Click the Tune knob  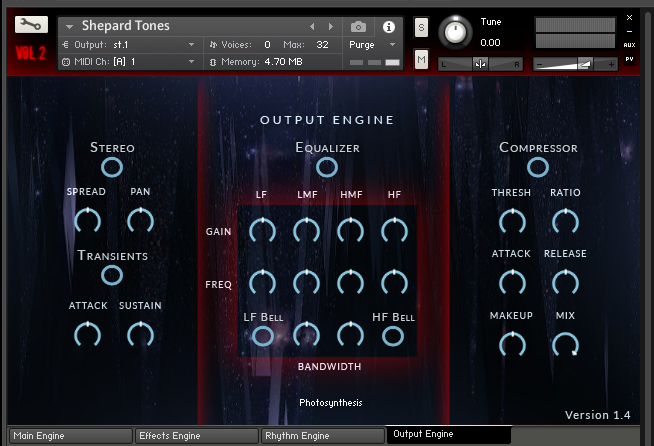tap(455, 33)
